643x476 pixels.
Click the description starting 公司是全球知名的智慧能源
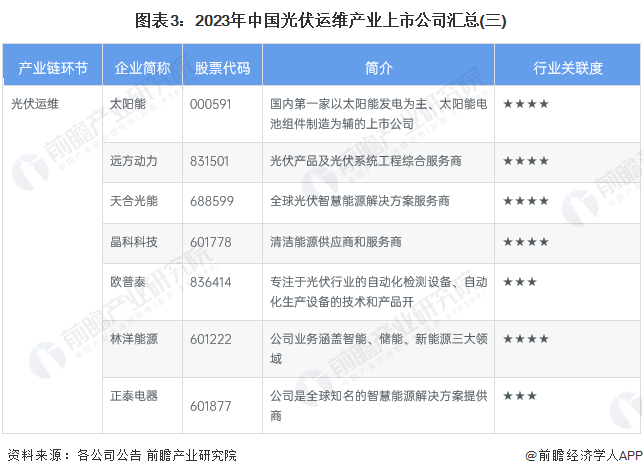coord(379,406)
